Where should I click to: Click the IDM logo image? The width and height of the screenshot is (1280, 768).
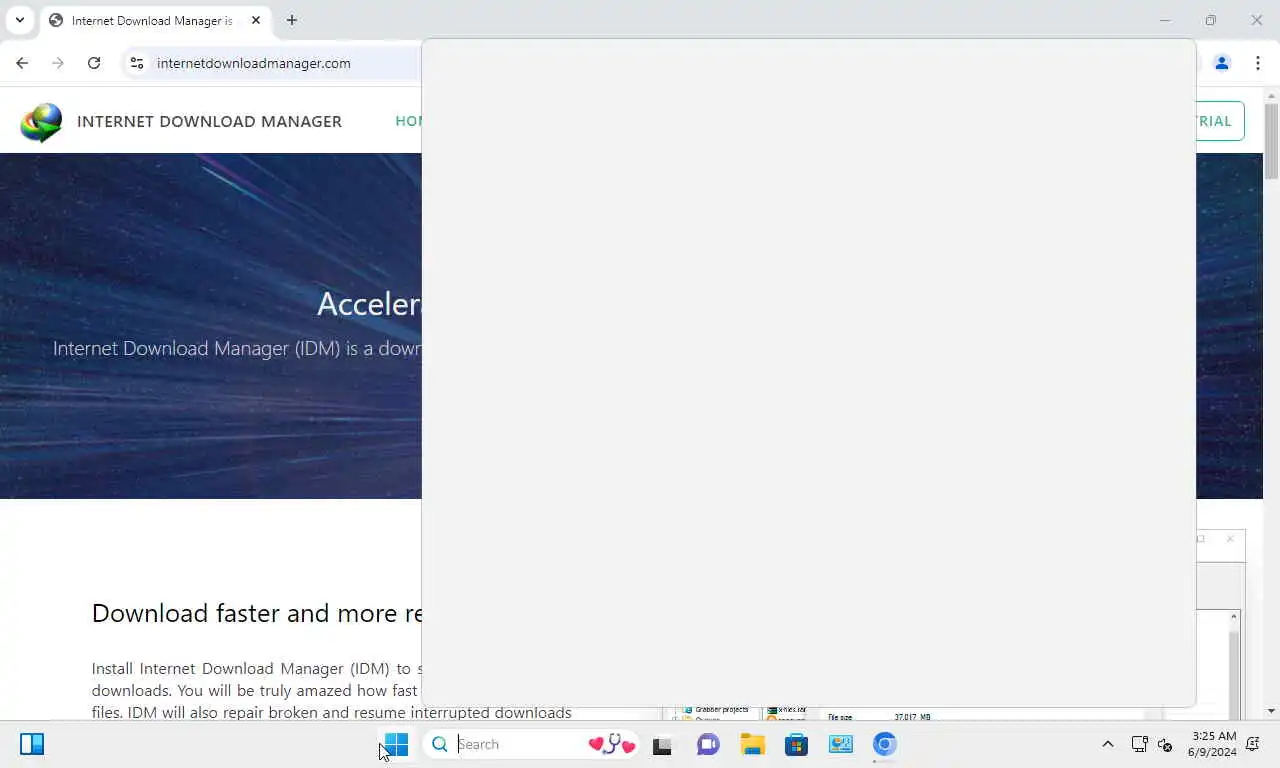pos(41,122)
